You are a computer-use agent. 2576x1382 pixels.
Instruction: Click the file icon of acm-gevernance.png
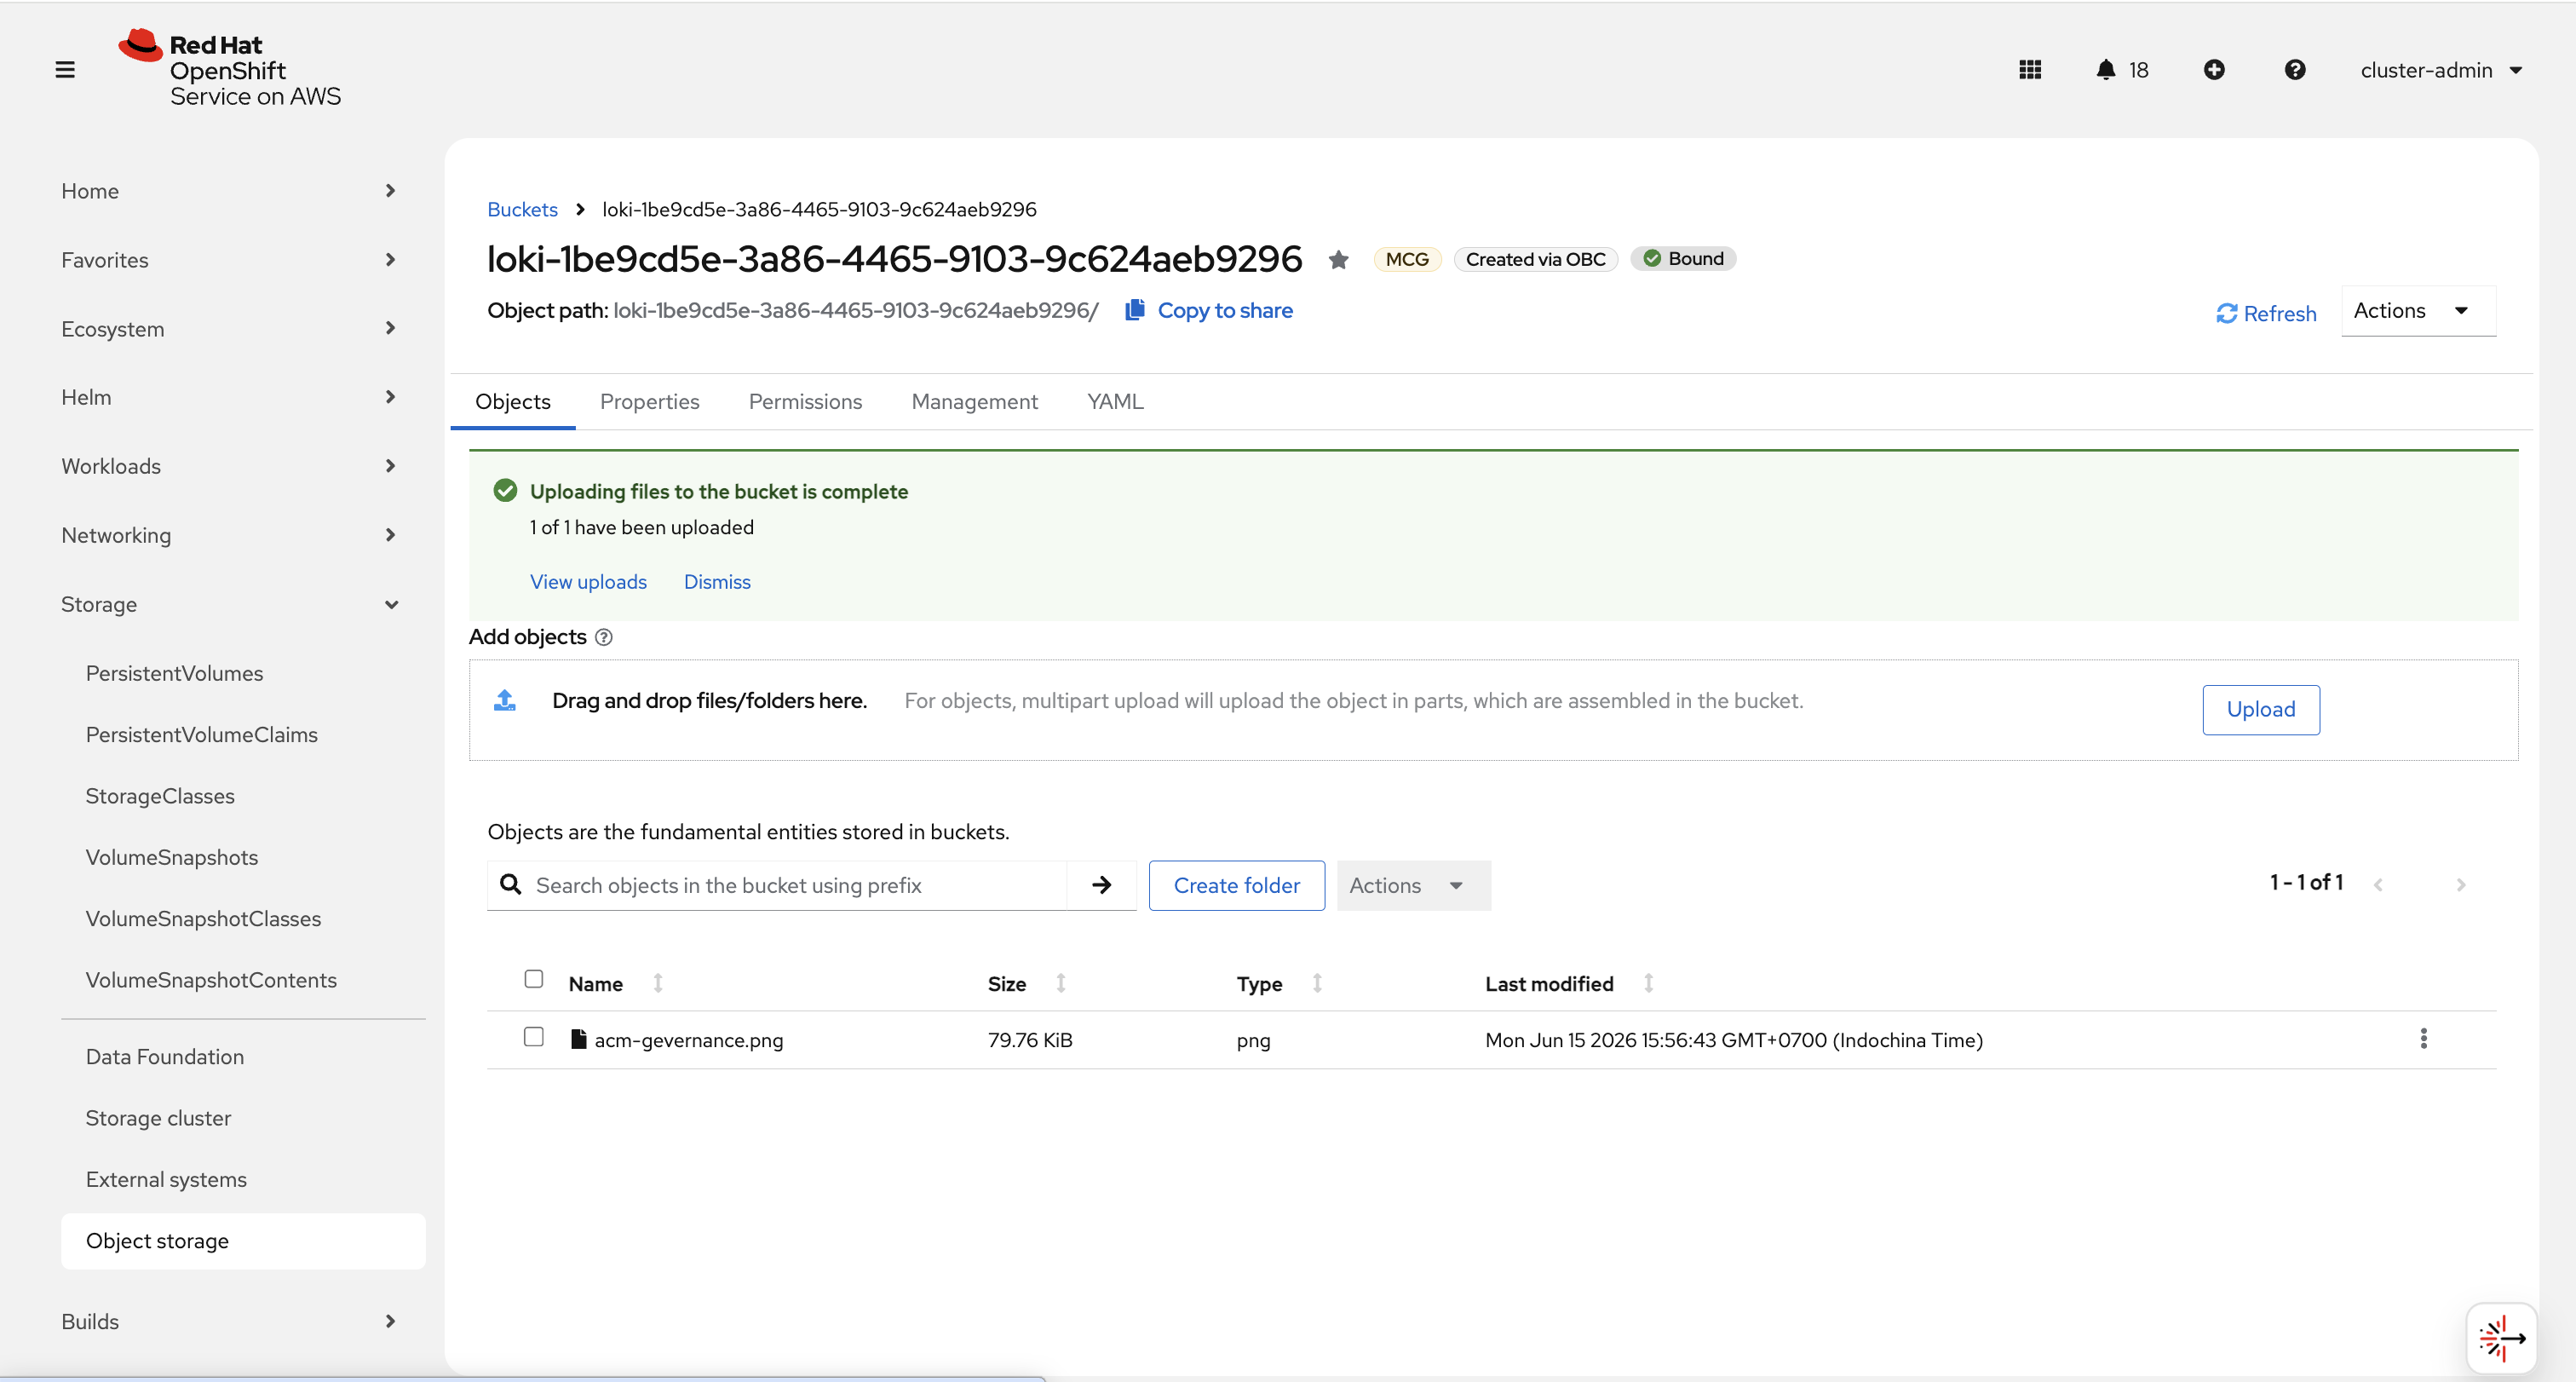578,1039
